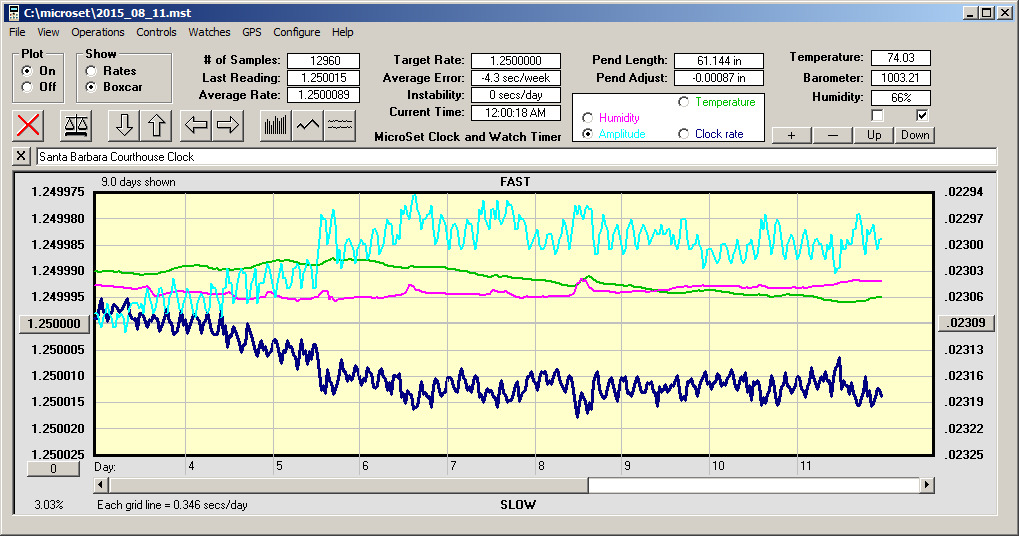Click the Current Time field

516,112
